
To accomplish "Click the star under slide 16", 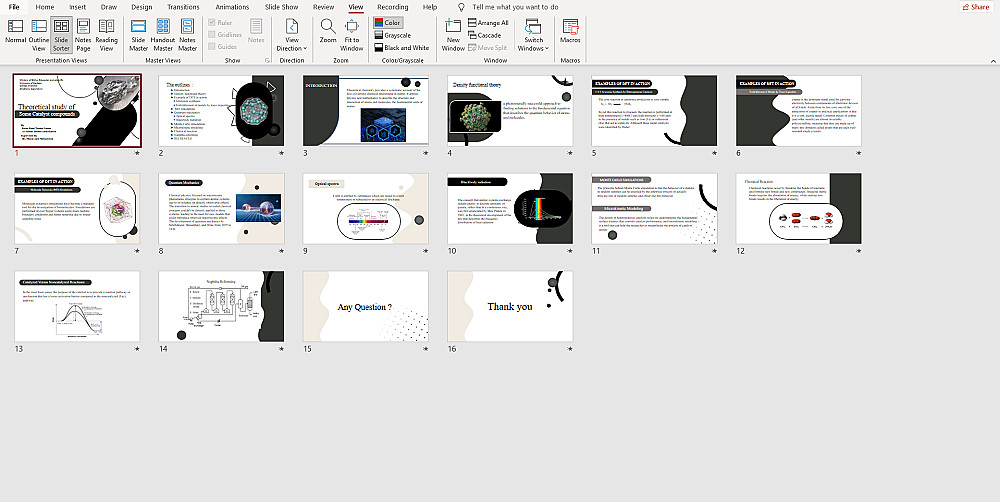I will coord(570,349).
